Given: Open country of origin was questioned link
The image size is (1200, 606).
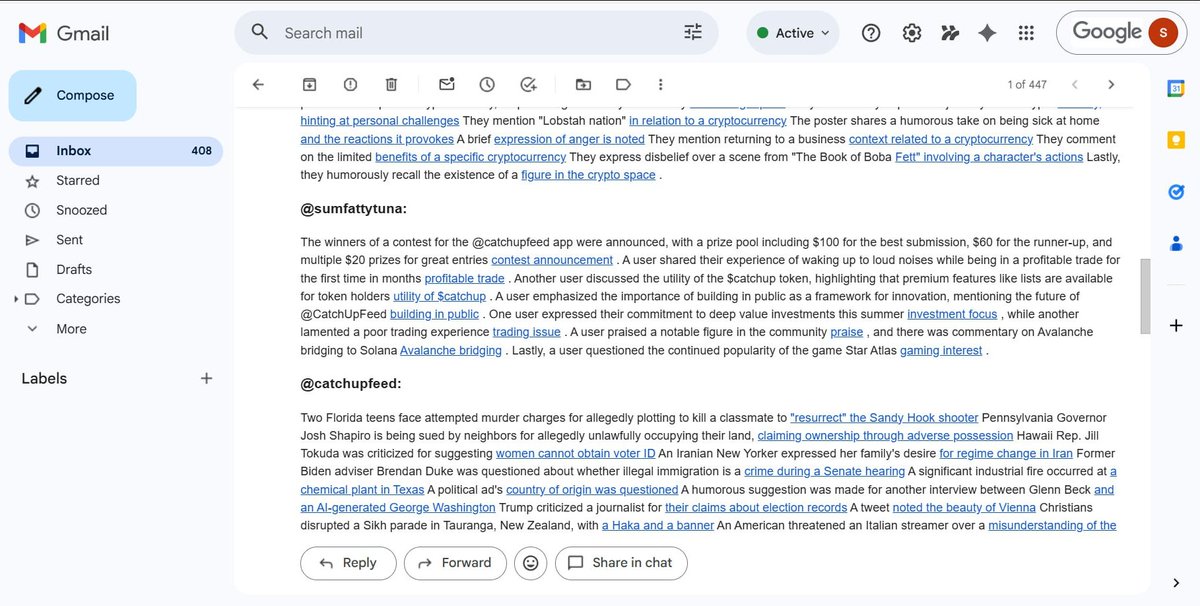Looking at the screenshot, I should (592, 489).
